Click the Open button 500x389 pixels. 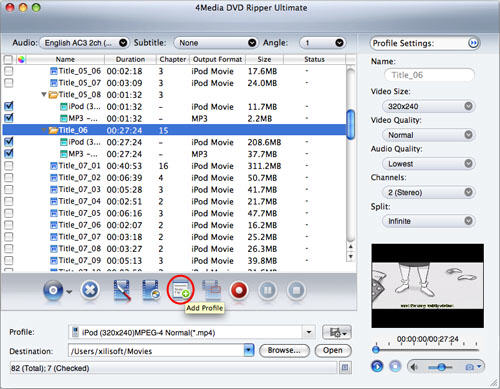point(333,350)
